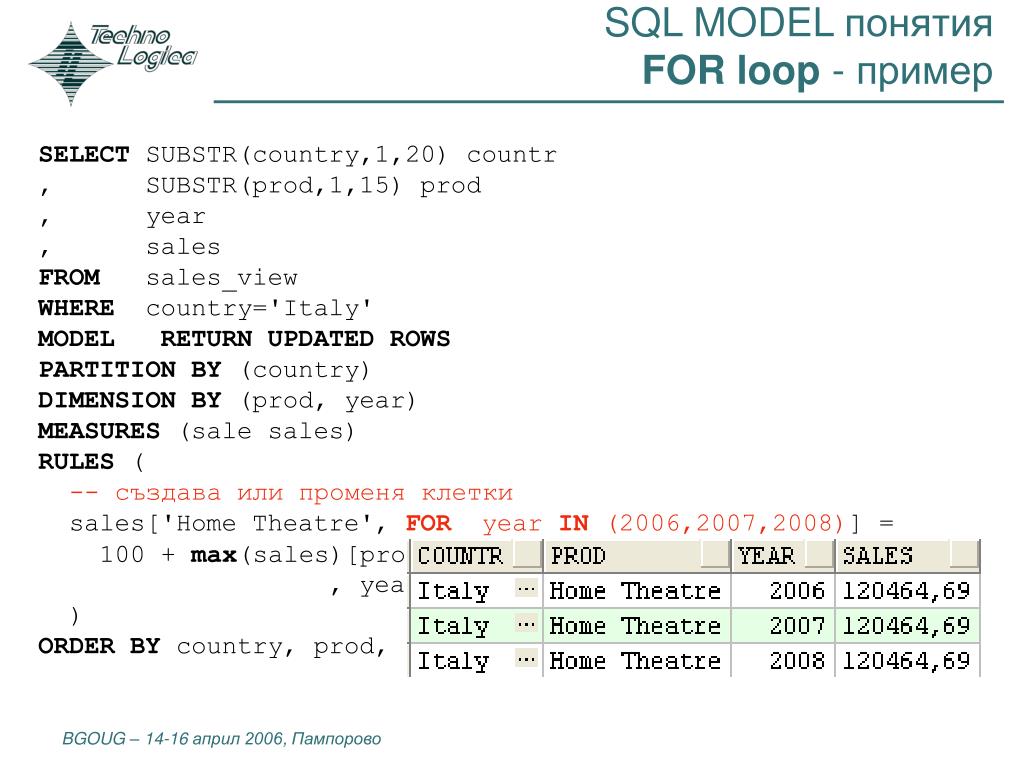This screenshot has width=1024, height=768.
Task: Open ellipsis button in the 2008 row
Action: 526,660
